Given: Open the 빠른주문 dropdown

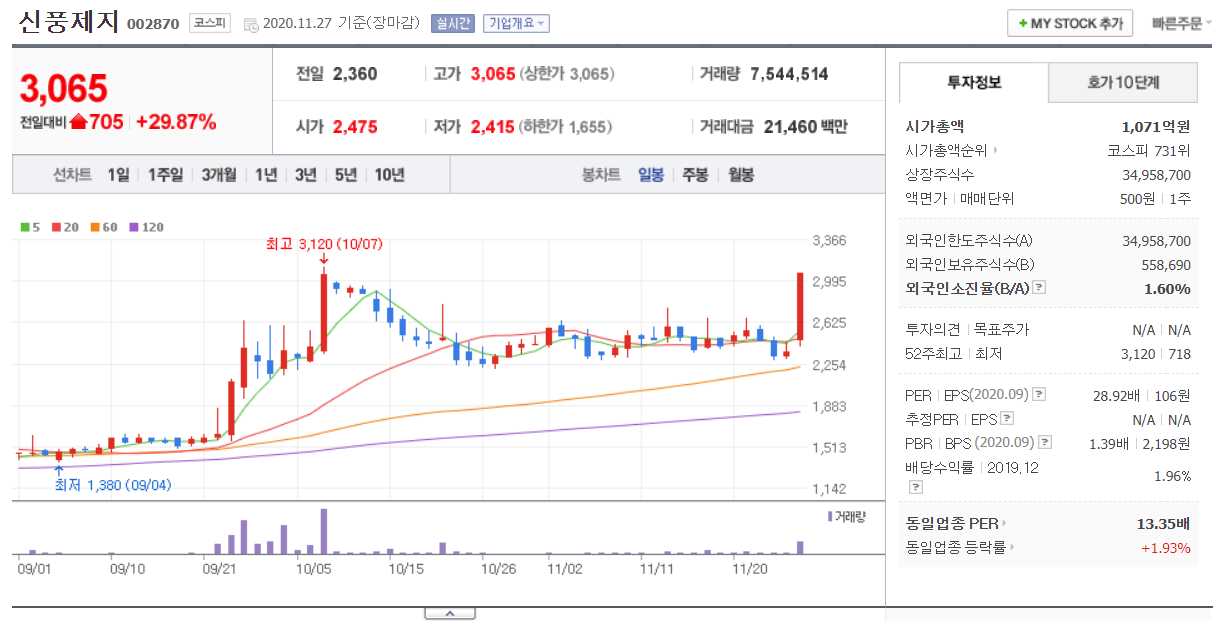Looking at the screenshot, I should coord(1182,24).
